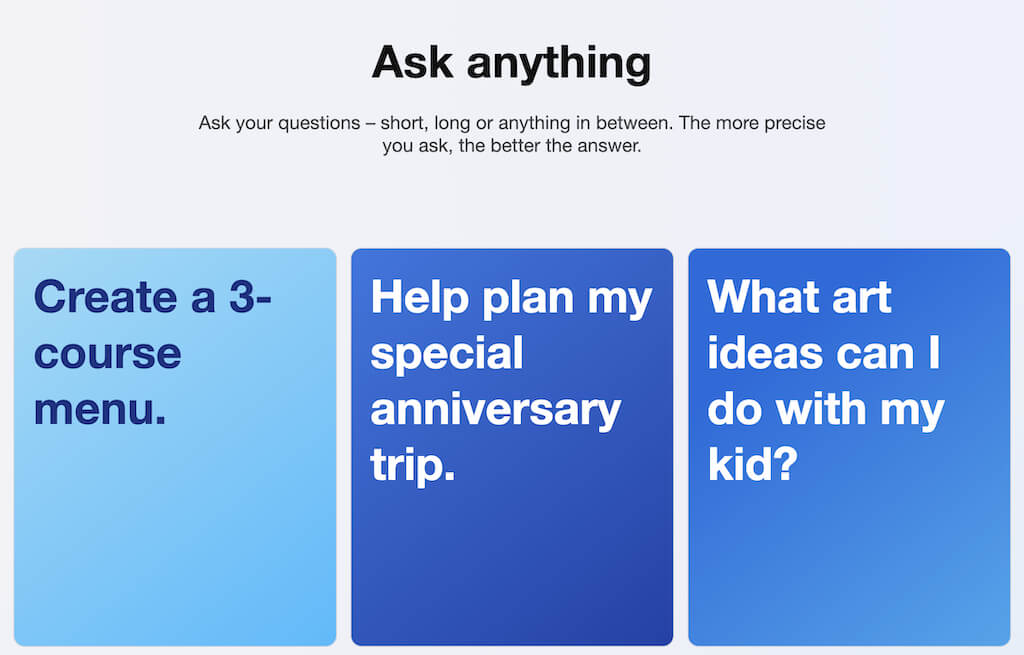Click the subtitle line starting "Ask your questions"
This screenshot has width=1024, height=655.
[x=511, y=124]
